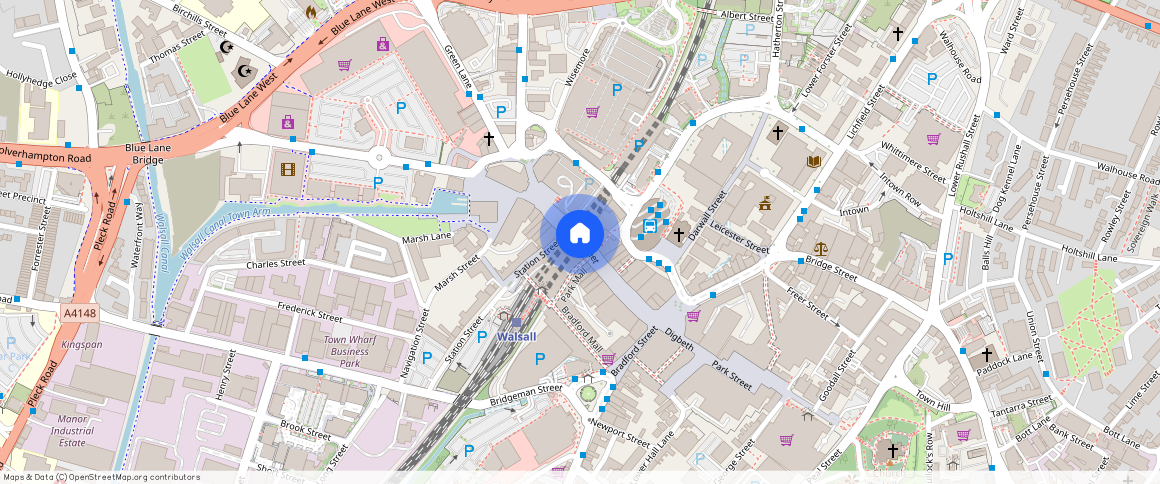Click the bus station icon beside home marker
1160x484 pixels.
click(650, 225)
